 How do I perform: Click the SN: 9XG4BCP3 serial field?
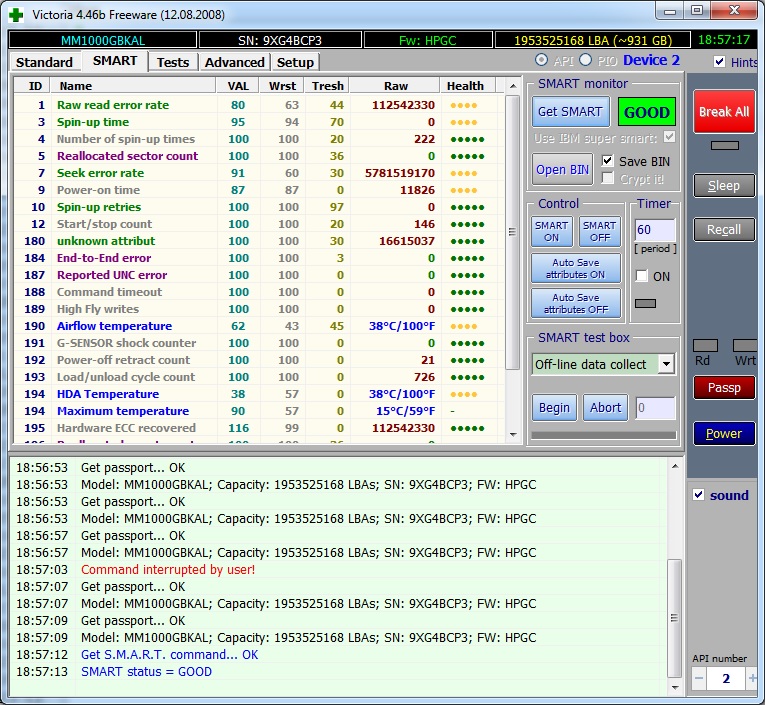280,40
